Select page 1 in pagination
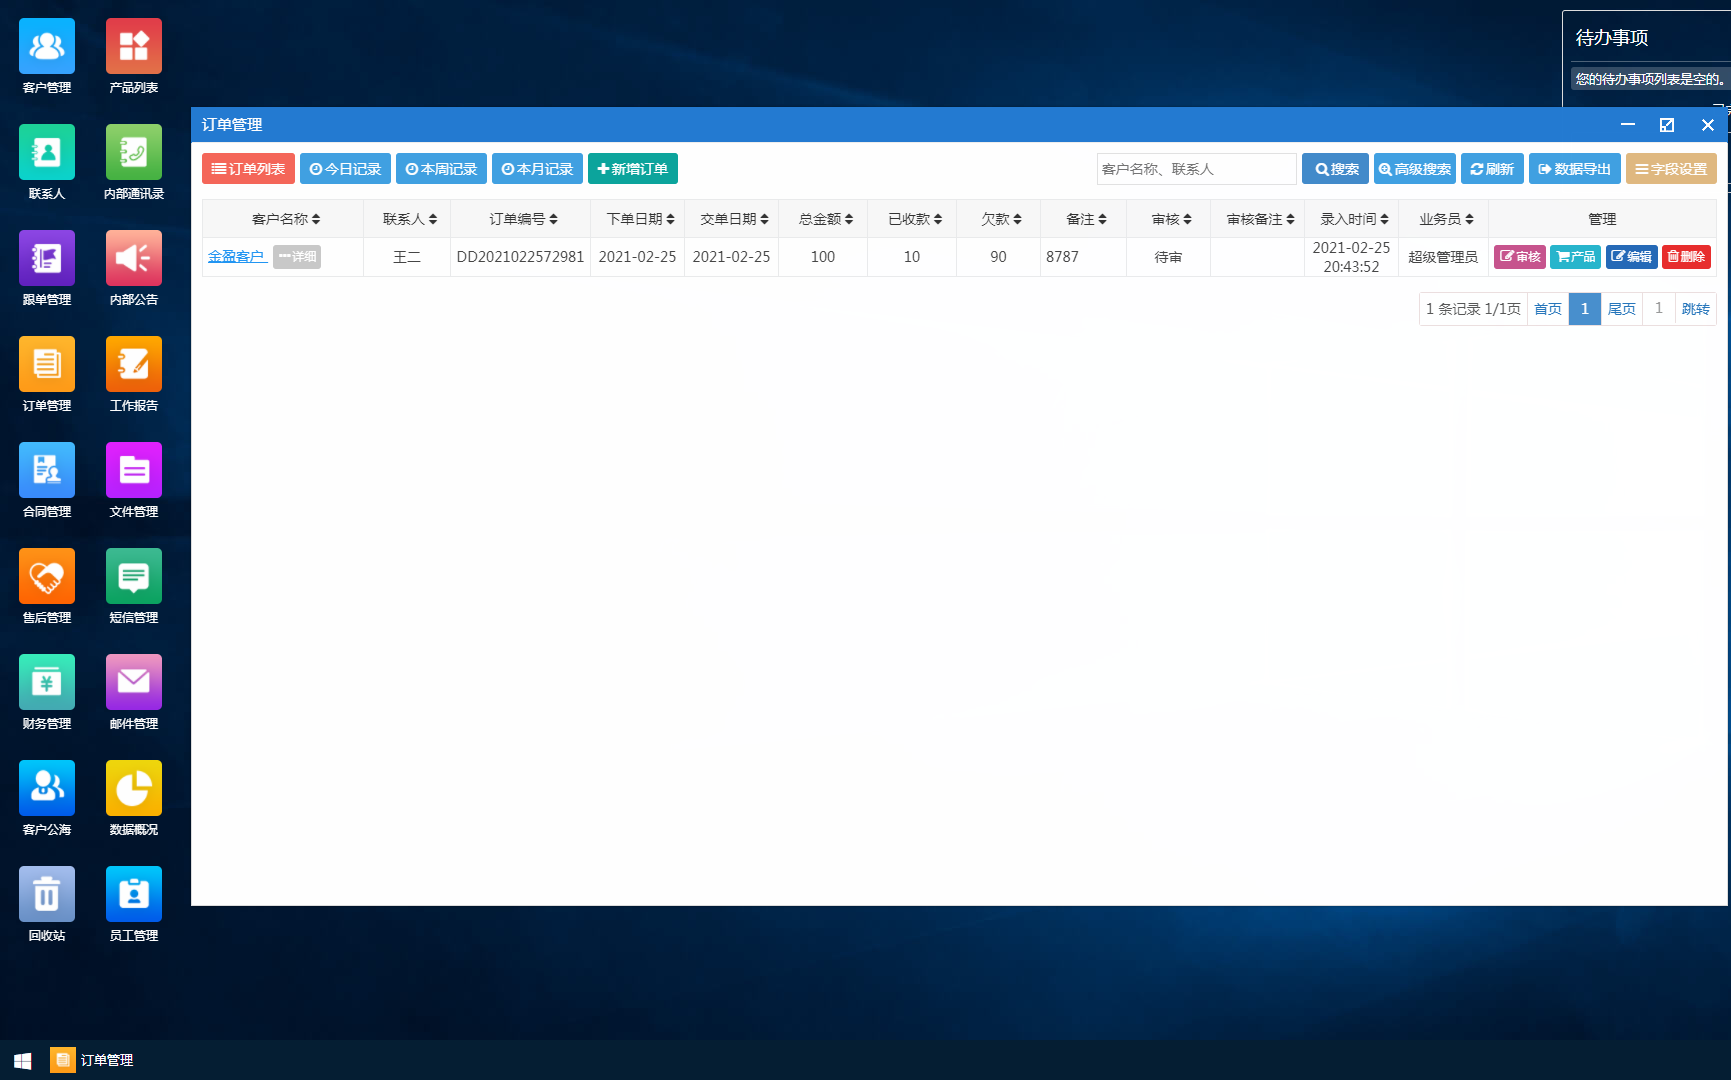The width and height of the screenshot is (1731, 1080). tap(1585, 309)
